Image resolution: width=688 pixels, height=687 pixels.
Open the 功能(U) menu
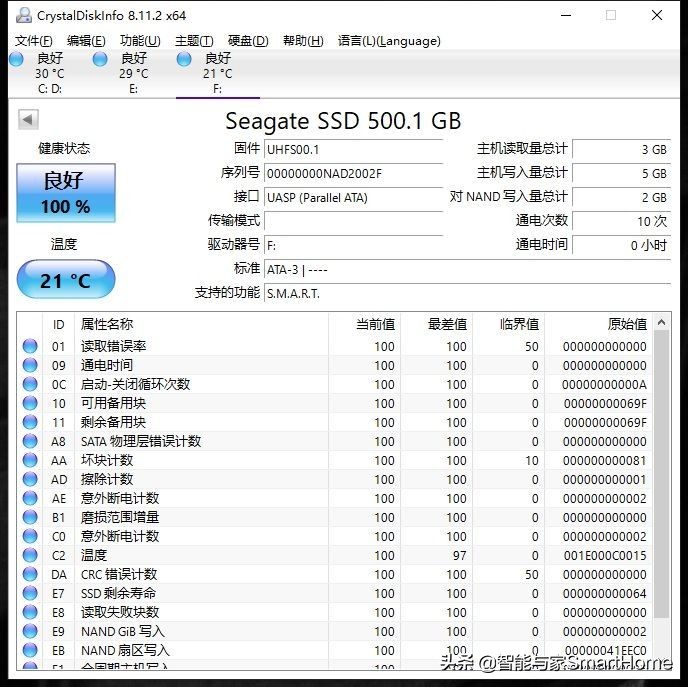pos(140,41)
